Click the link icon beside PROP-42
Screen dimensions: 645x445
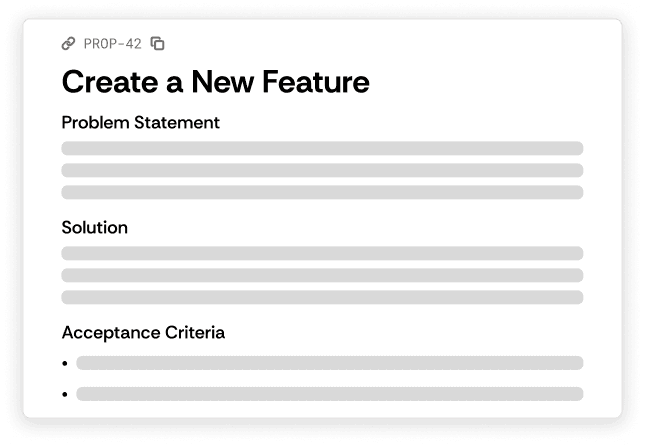pos(68,43)
